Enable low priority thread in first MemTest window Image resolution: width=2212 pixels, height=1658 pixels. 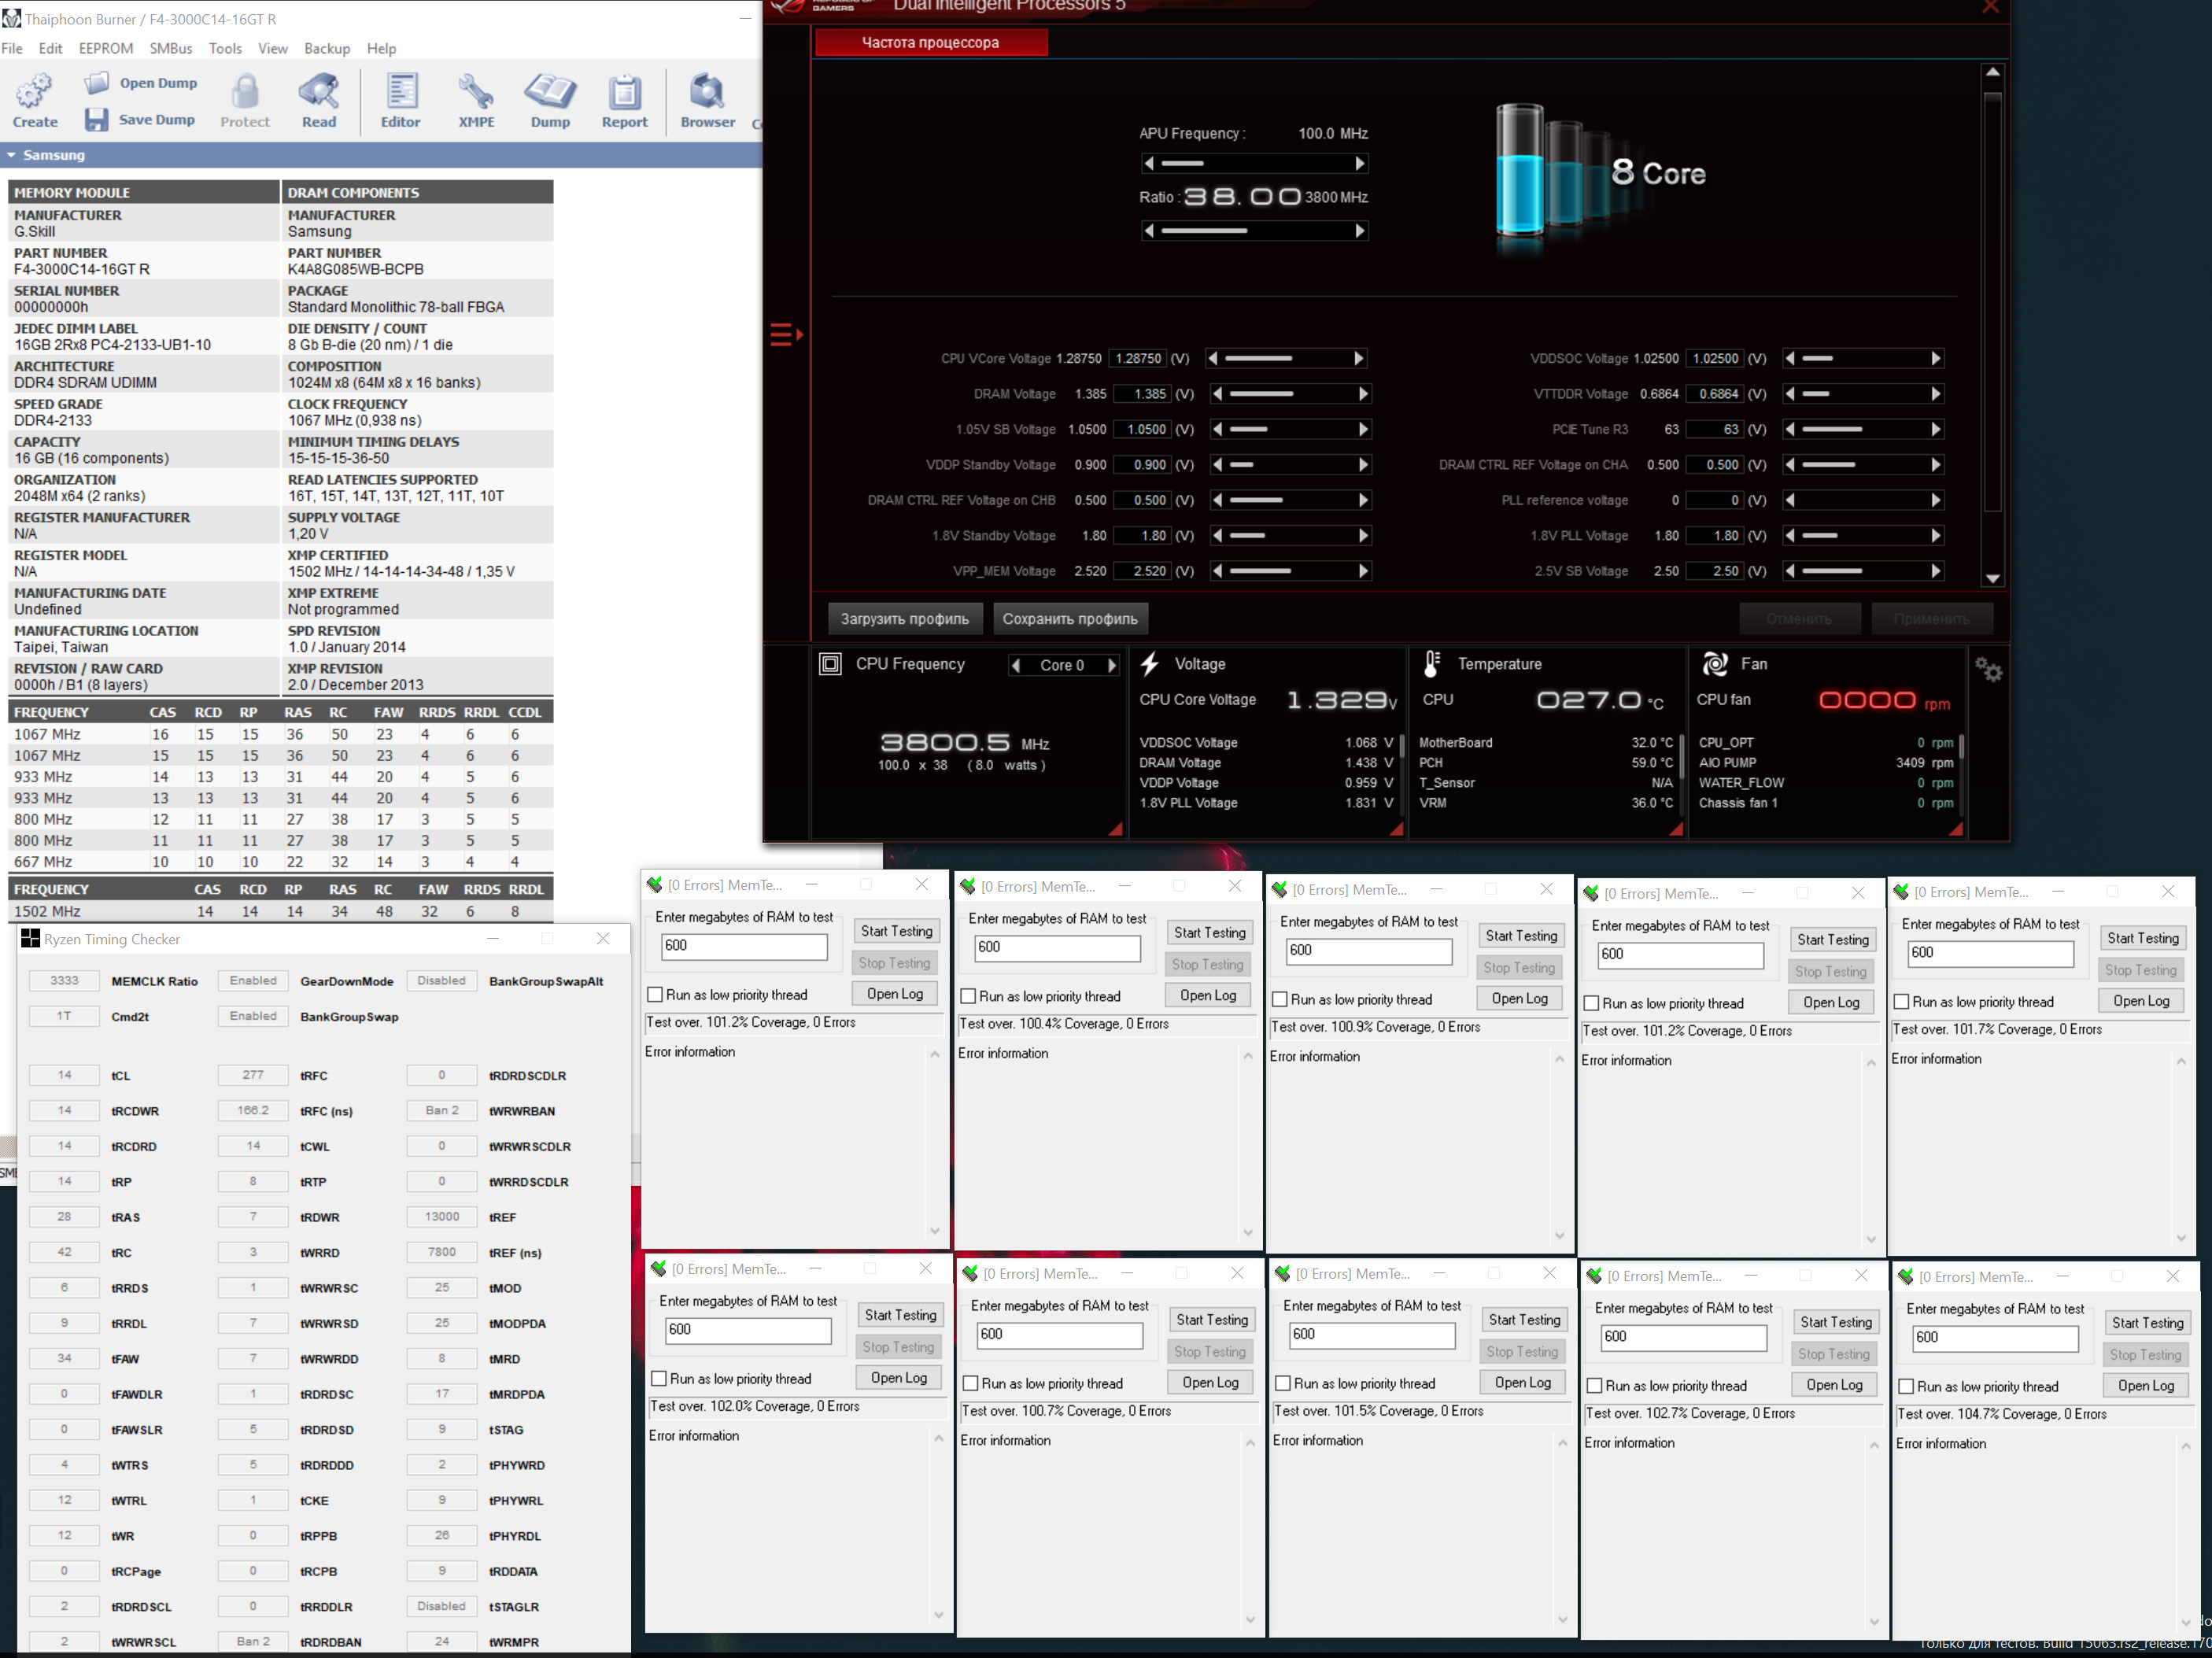point(656,995)
